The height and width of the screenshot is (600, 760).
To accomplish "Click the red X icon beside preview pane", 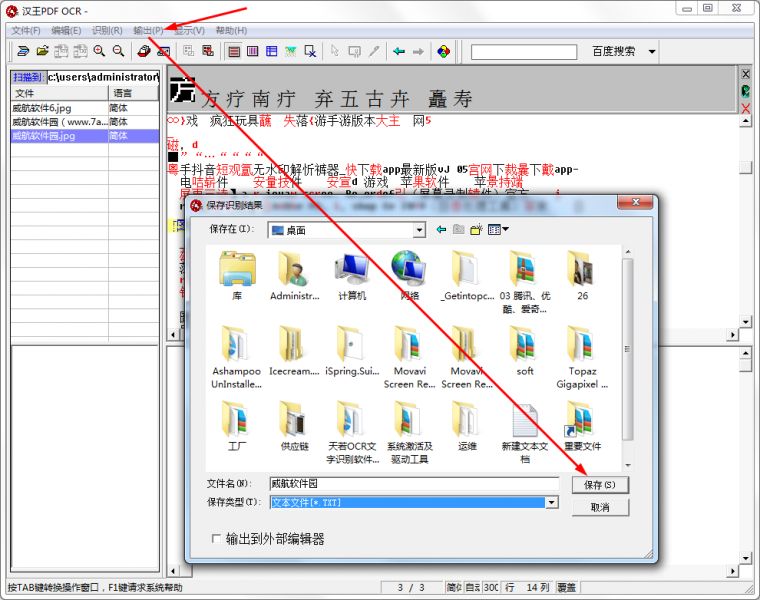I will 745,108.
